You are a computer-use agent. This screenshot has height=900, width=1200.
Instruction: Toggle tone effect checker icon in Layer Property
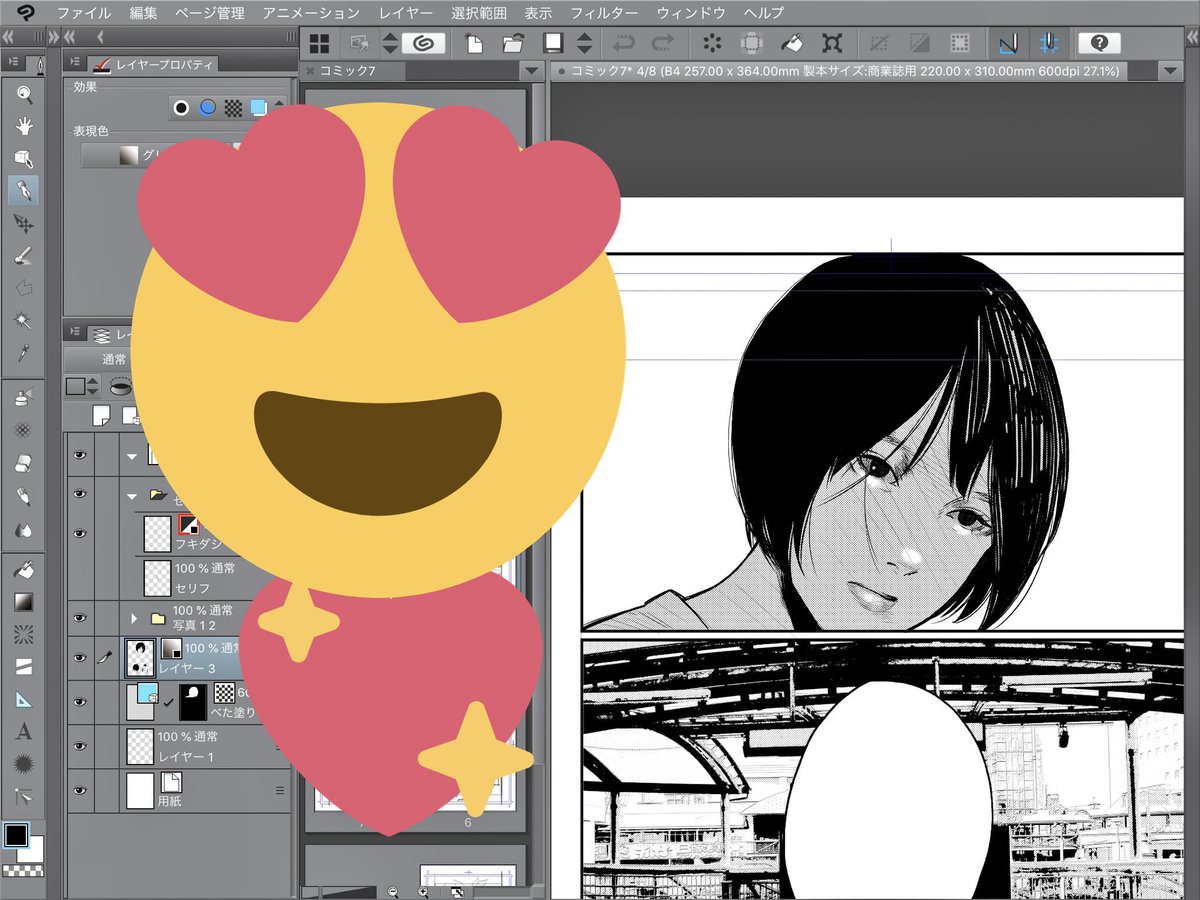coord(233,107)
